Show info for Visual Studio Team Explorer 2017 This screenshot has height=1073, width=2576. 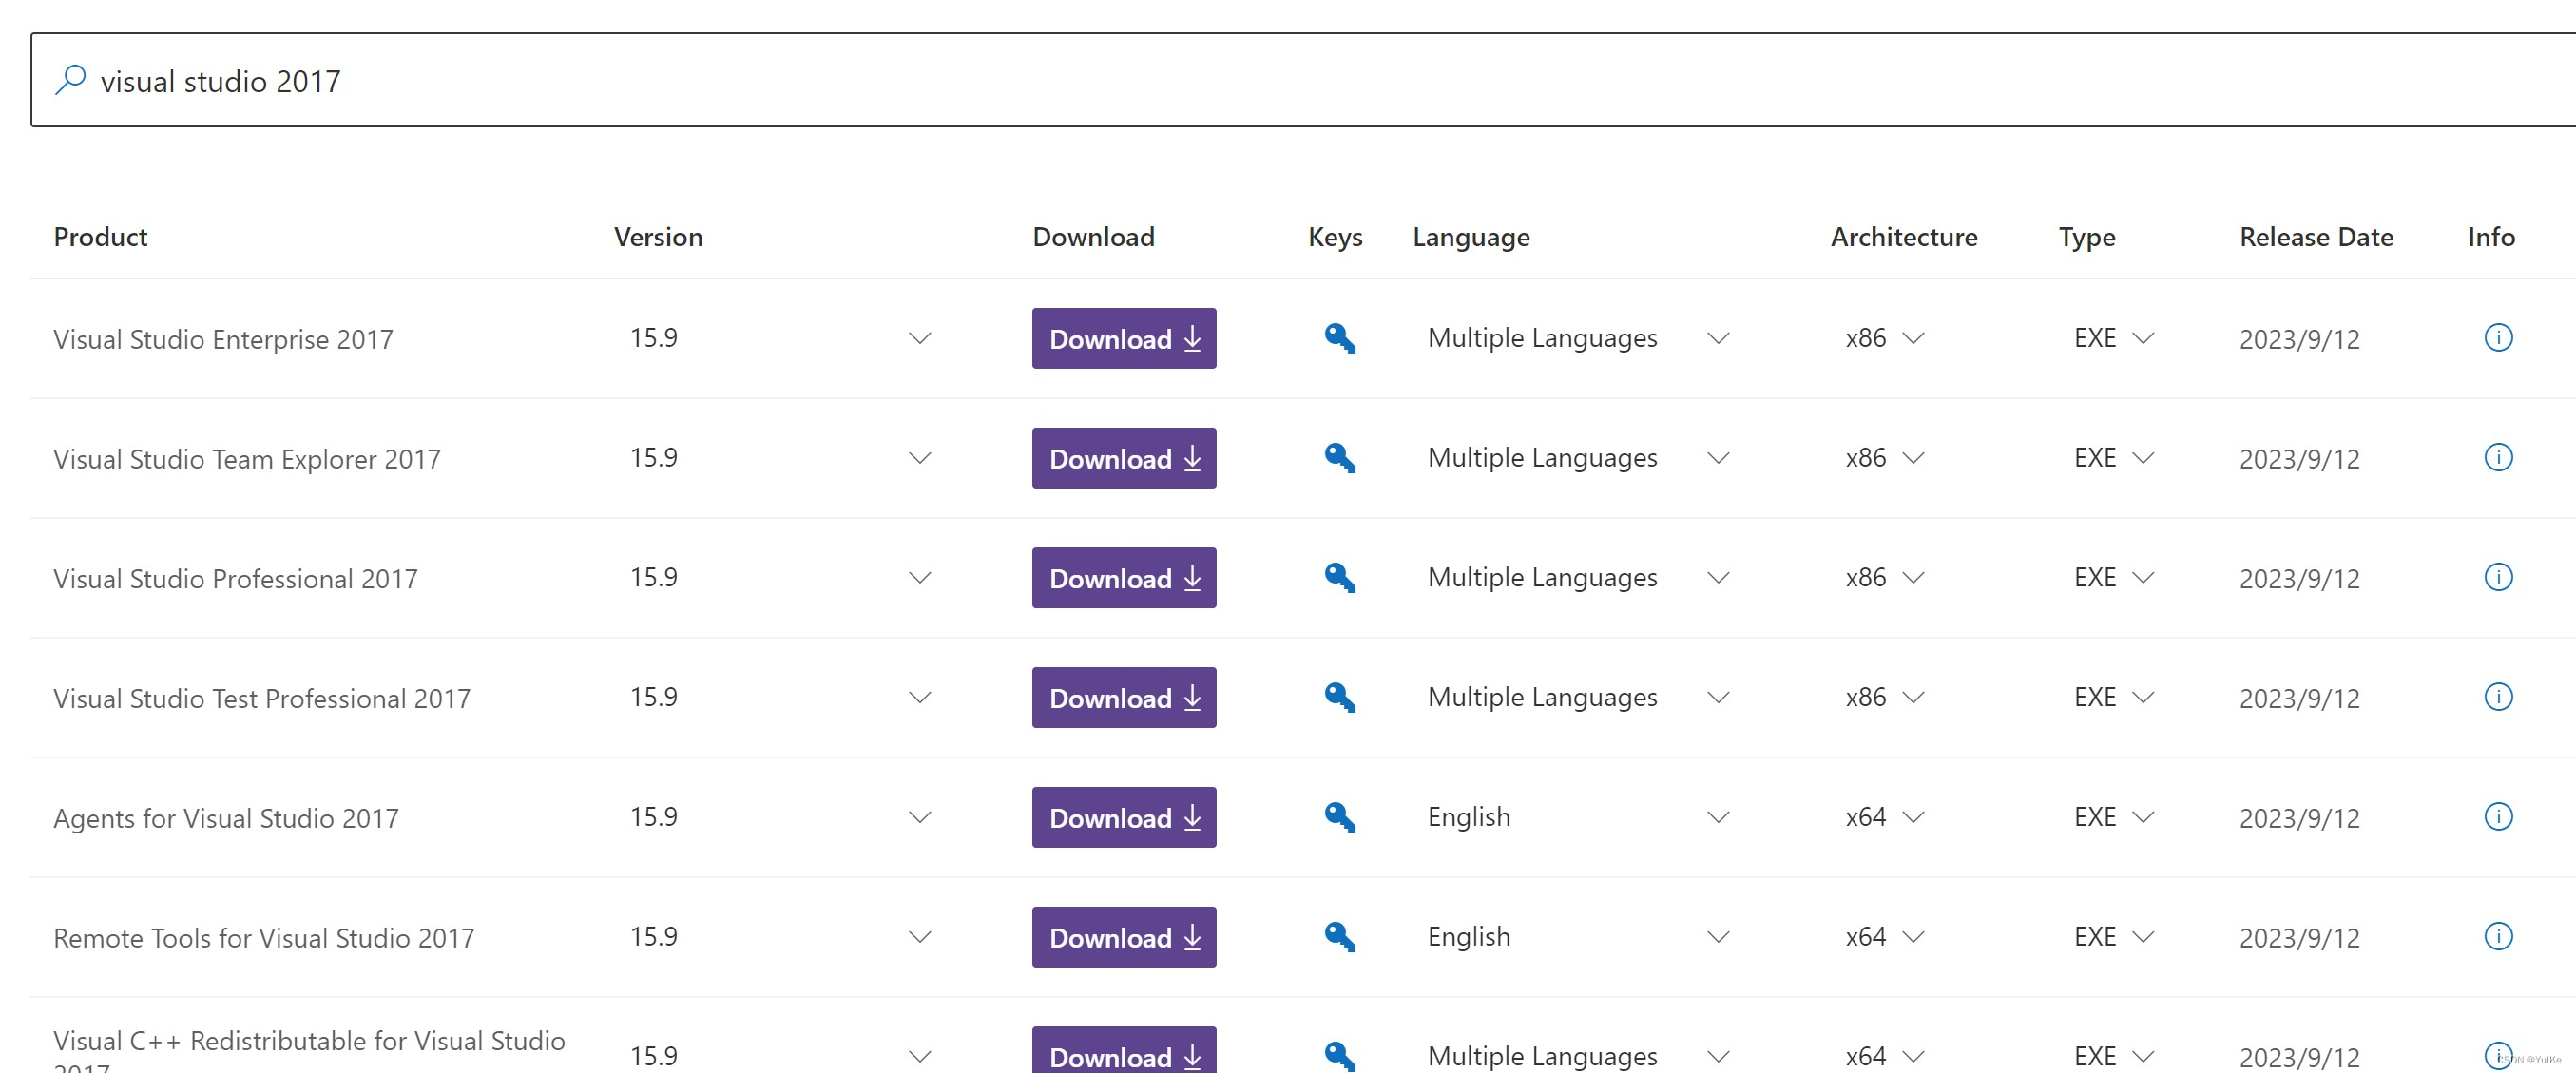2497,458
